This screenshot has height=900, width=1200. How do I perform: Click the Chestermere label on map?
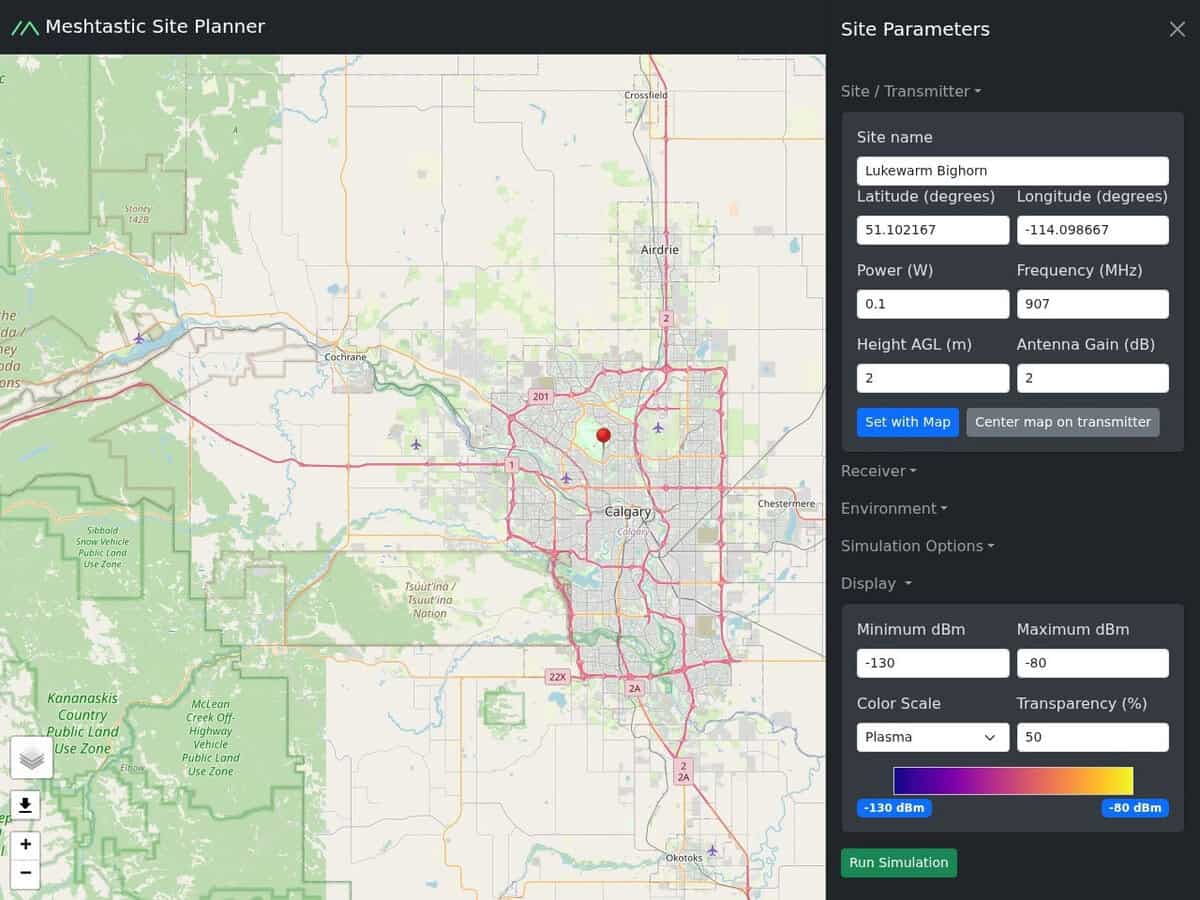(786, 503)
